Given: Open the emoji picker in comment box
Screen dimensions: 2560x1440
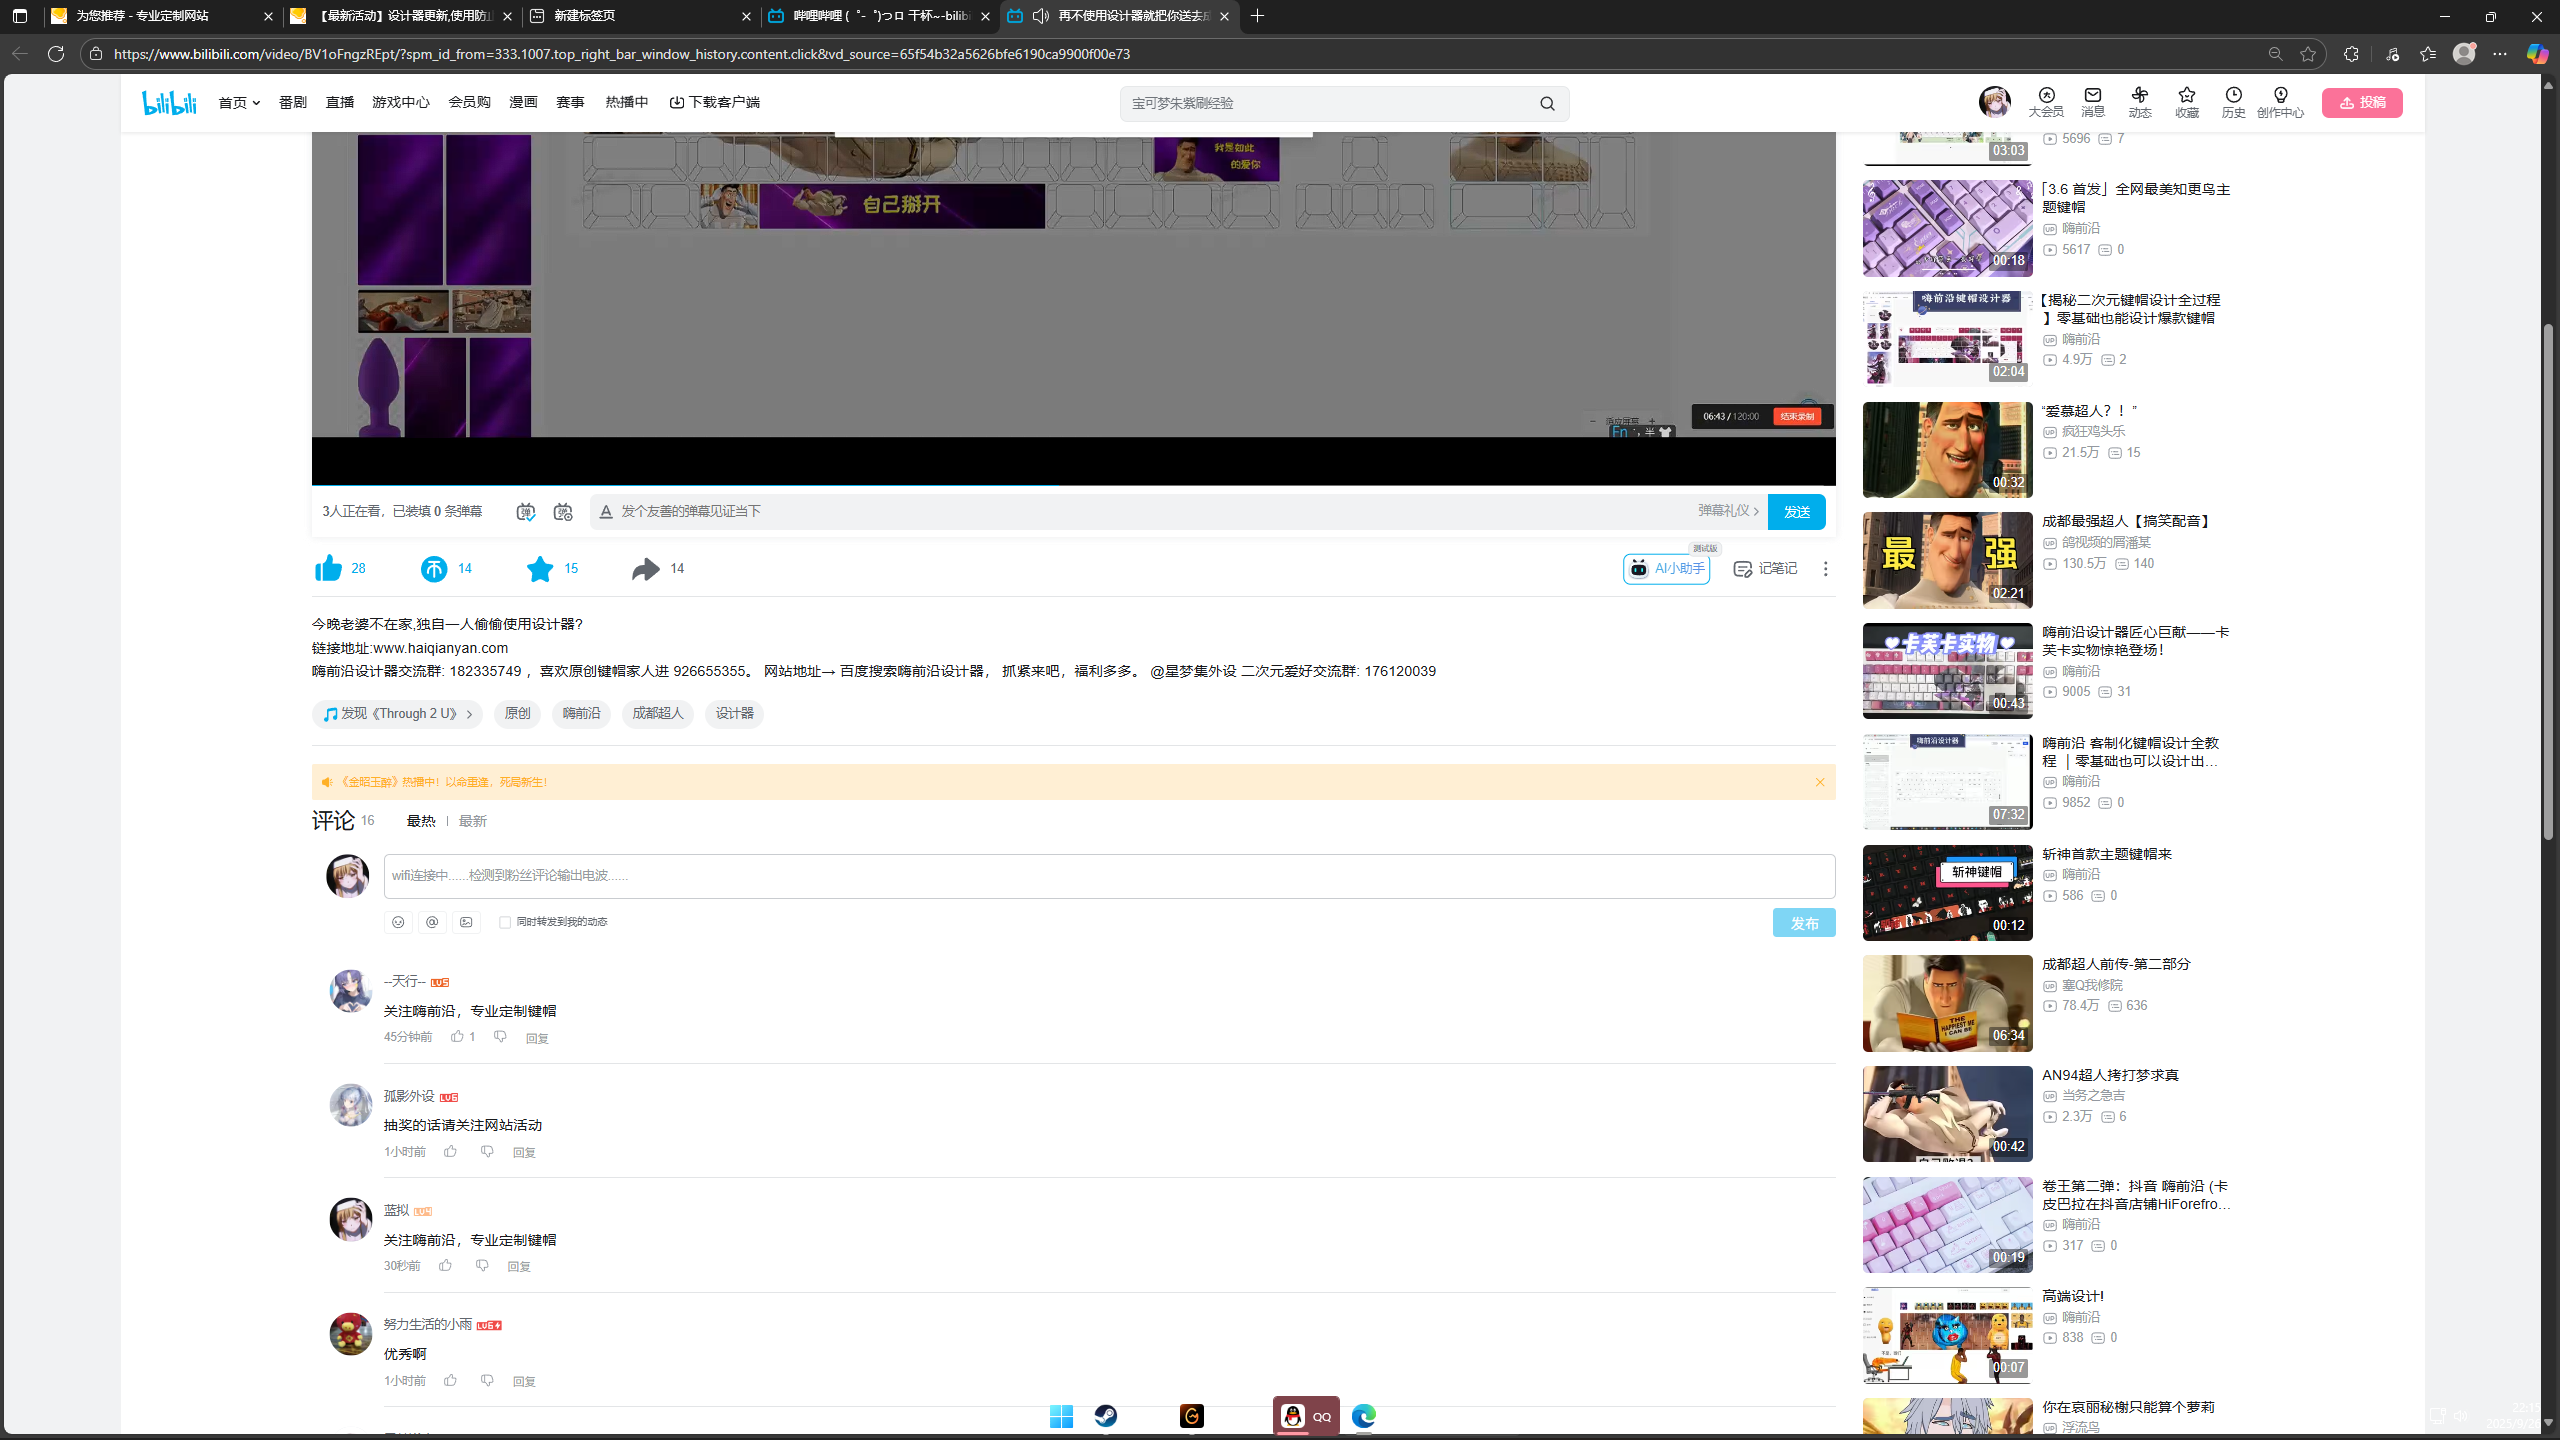Looking at the screenshot, I should (398, 922).
